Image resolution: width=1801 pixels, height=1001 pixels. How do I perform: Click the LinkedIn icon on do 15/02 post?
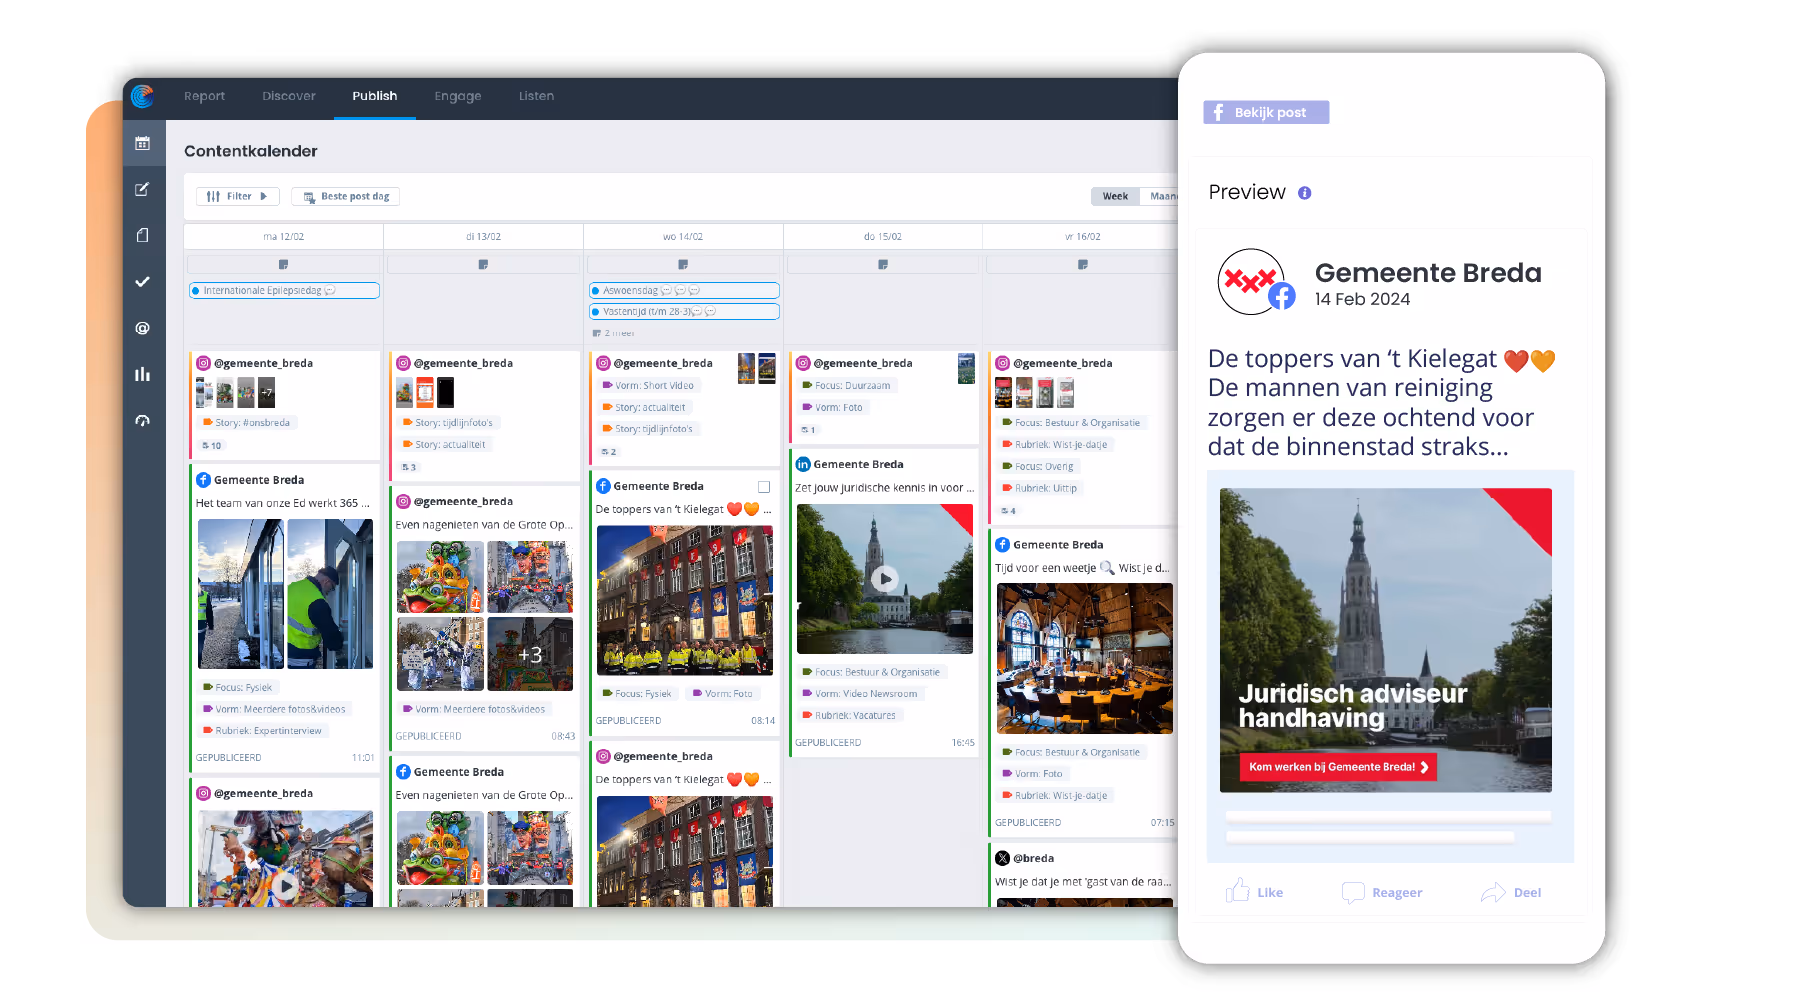[802, 464]
